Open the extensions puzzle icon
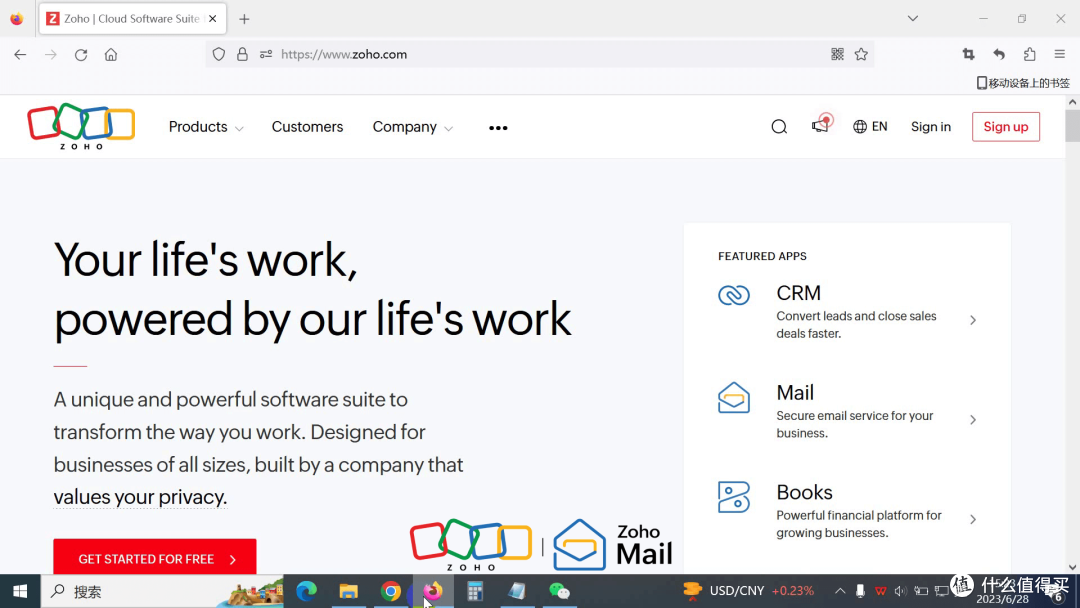1080x608 pixels. point(1029,54)
